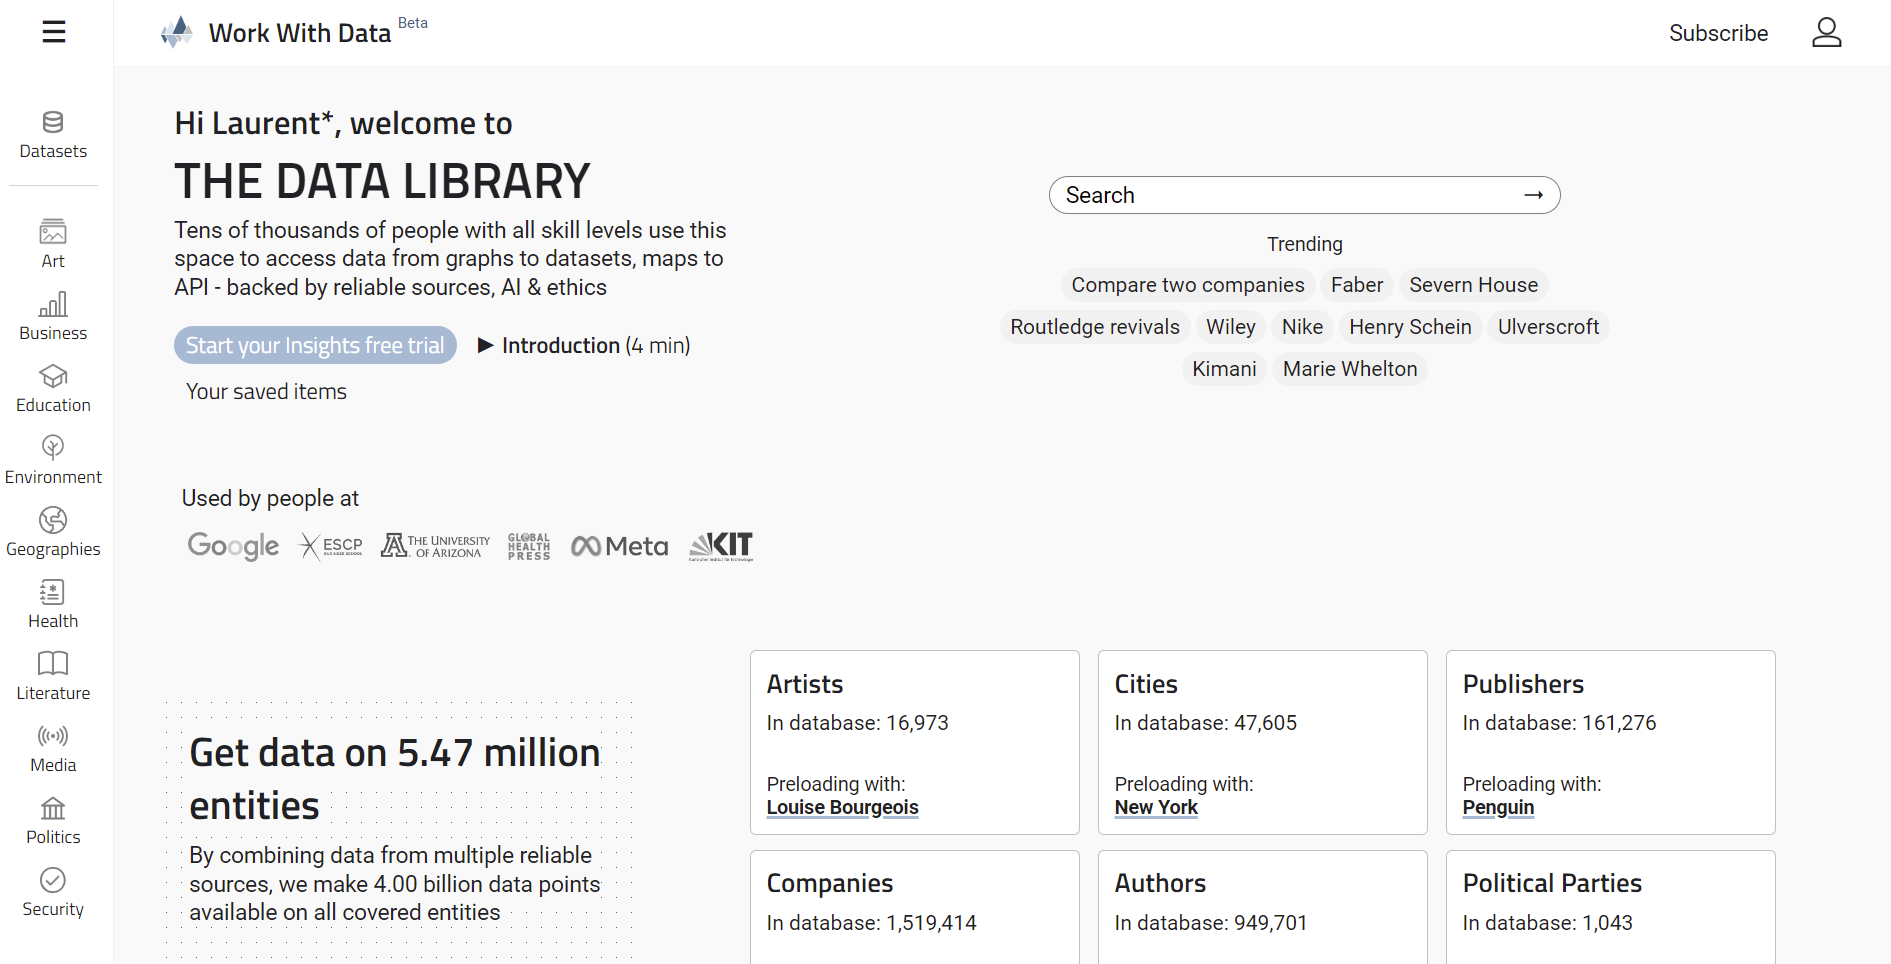Click 'In database: 1,519,414' text
This screenshot has width=1891, height=964.
871,923
